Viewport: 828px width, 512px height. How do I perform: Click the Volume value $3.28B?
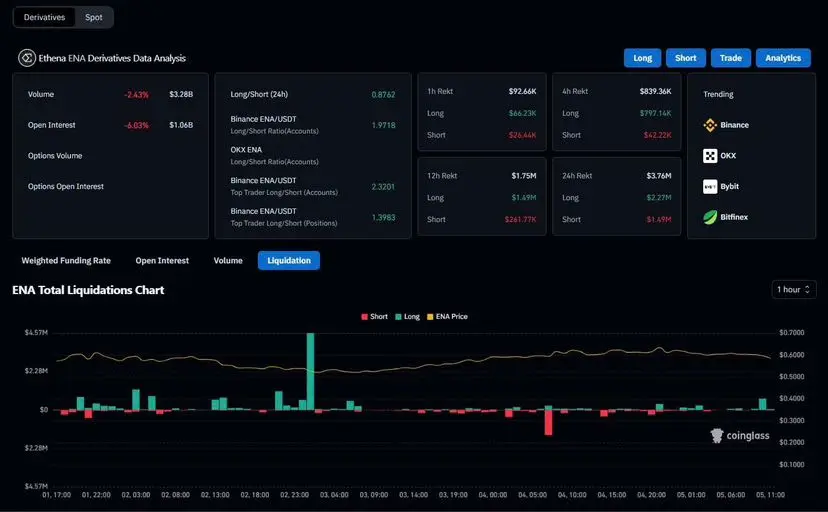[x=181, y=94]
